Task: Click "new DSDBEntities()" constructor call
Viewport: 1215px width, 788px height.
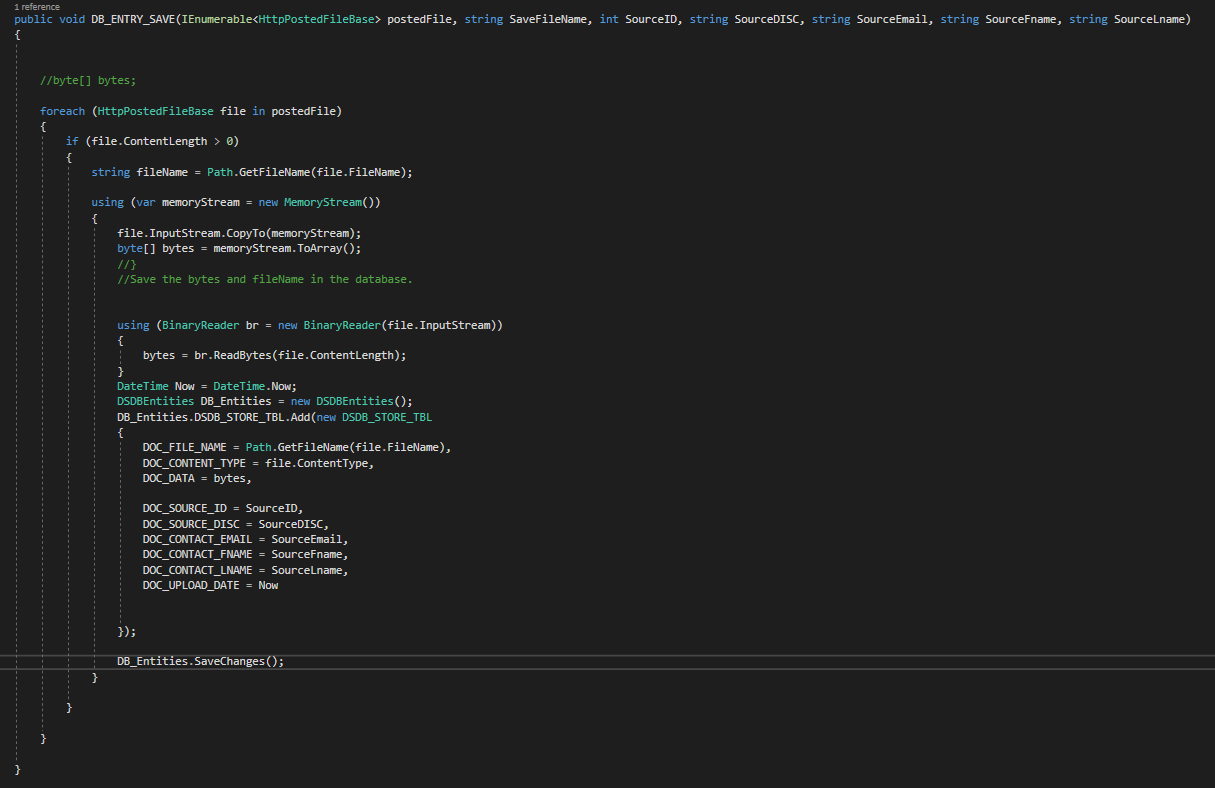Action: pos(348,401)
